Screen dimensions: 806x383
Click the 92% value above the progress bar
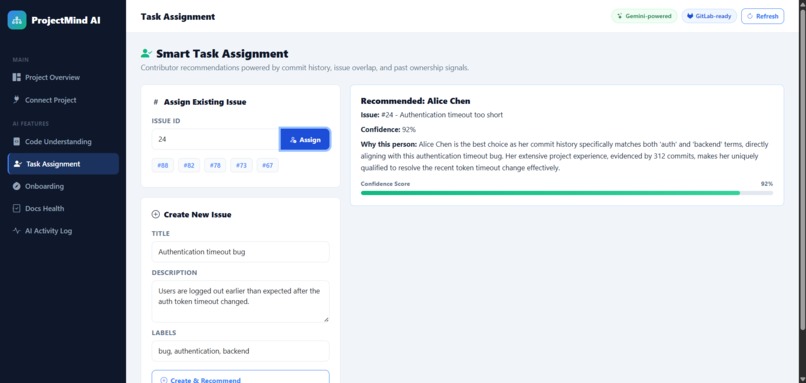click(766, 184)
